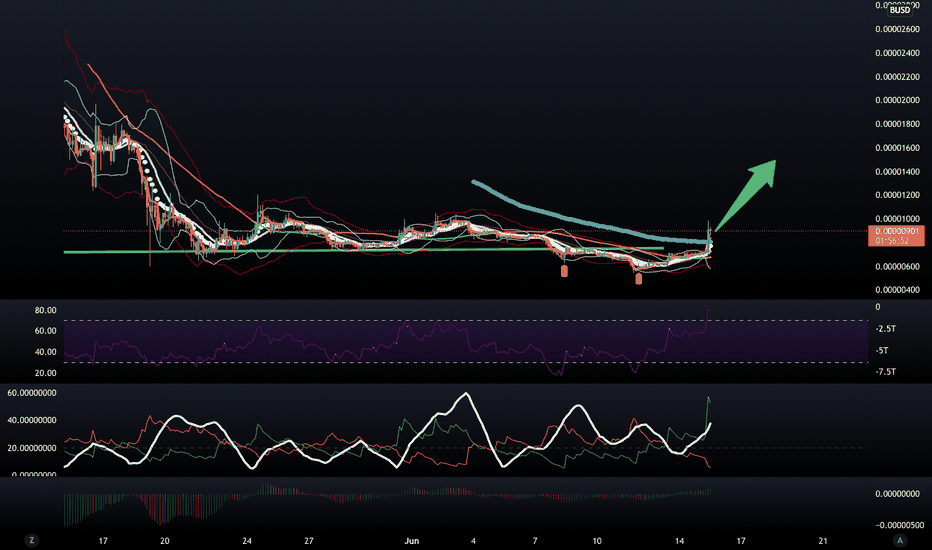Click date label 4 on time axis
The height and width of the screenshot is (550, 932).
pos(473,541)
